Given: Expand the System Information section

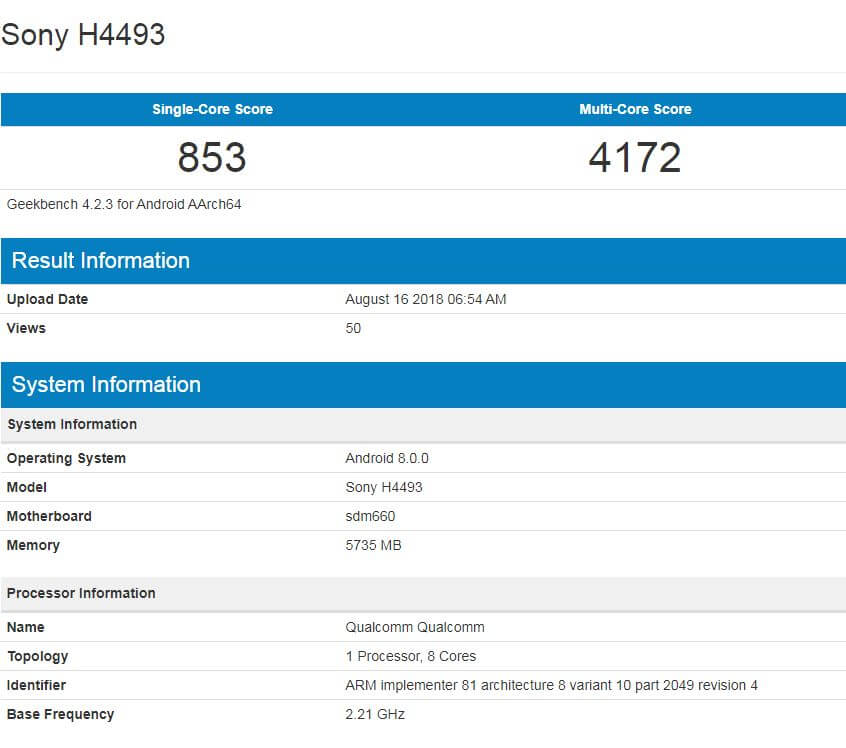Looking at the screenshot, I should point(104,385).
